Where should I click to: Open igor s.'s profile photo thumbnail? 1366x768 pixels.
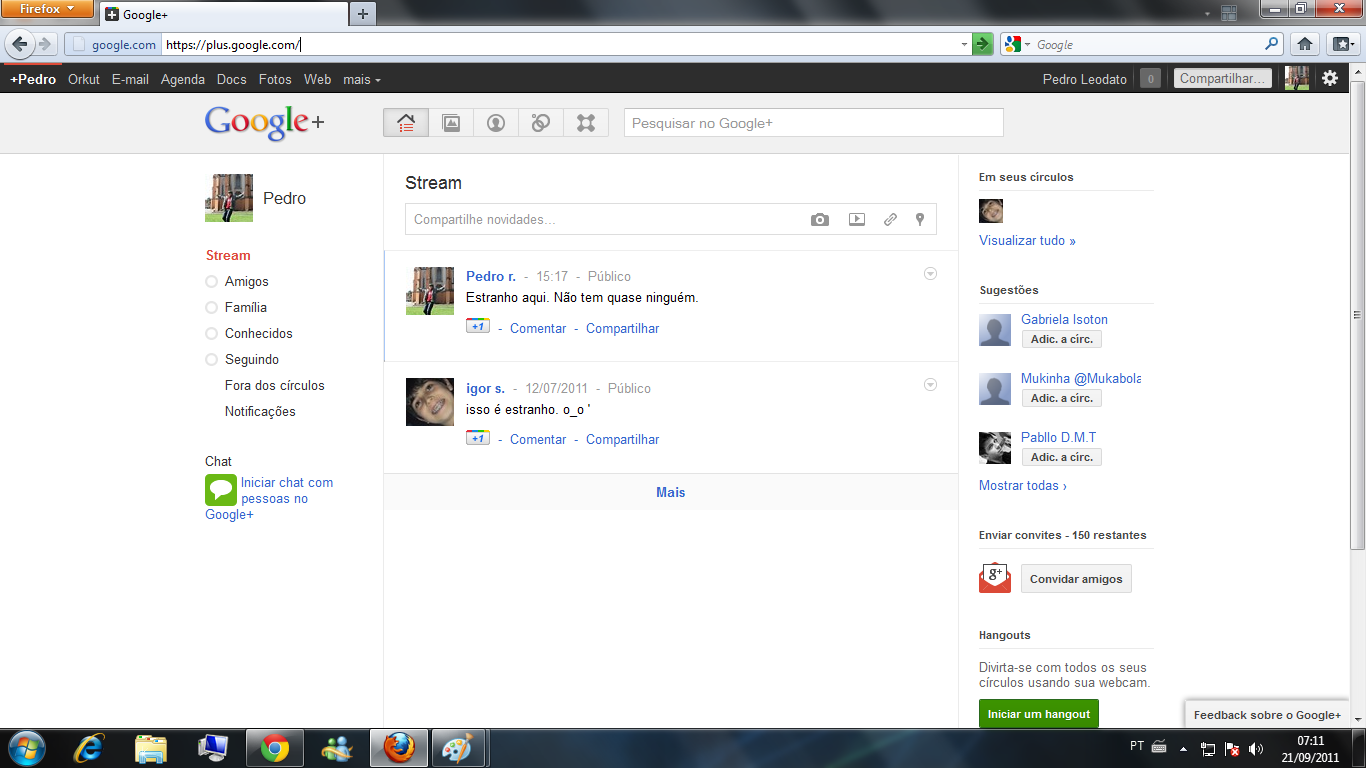pos(430,401)
